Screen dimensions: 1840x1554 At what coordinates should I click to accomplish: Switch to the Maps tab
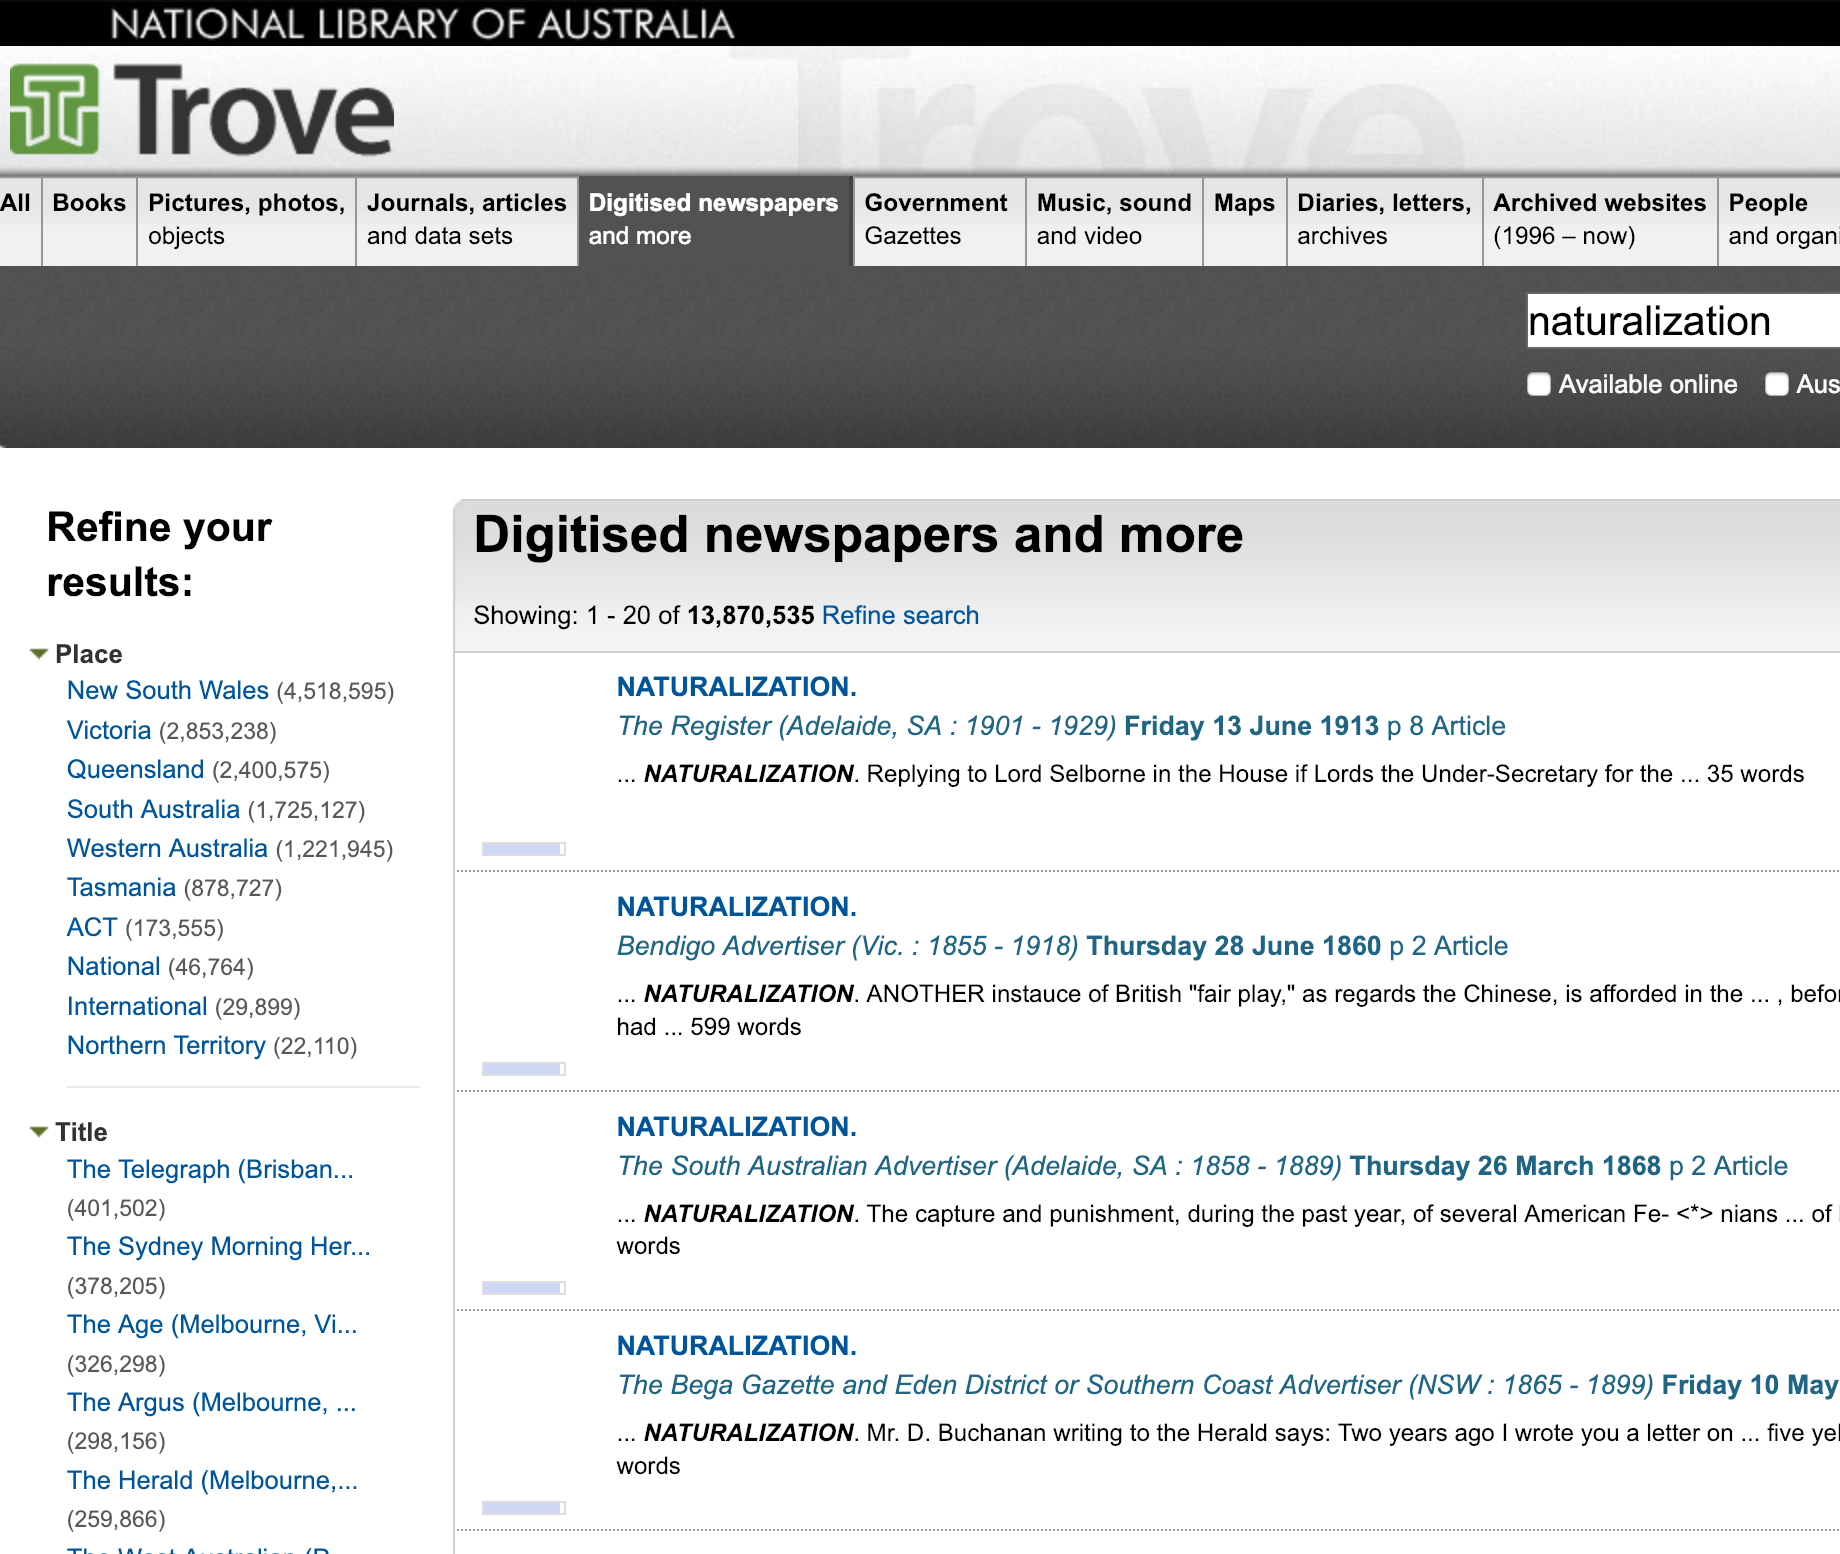[x=1244, y=220]
